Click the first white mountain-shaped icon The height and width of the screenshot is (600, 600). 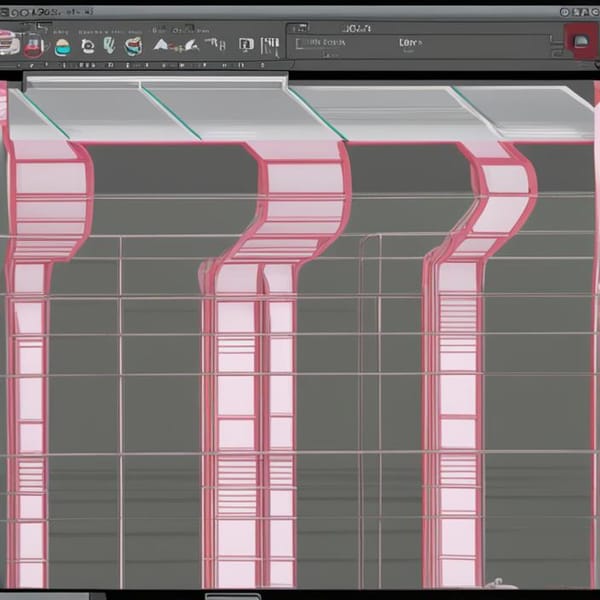(161, 45)
